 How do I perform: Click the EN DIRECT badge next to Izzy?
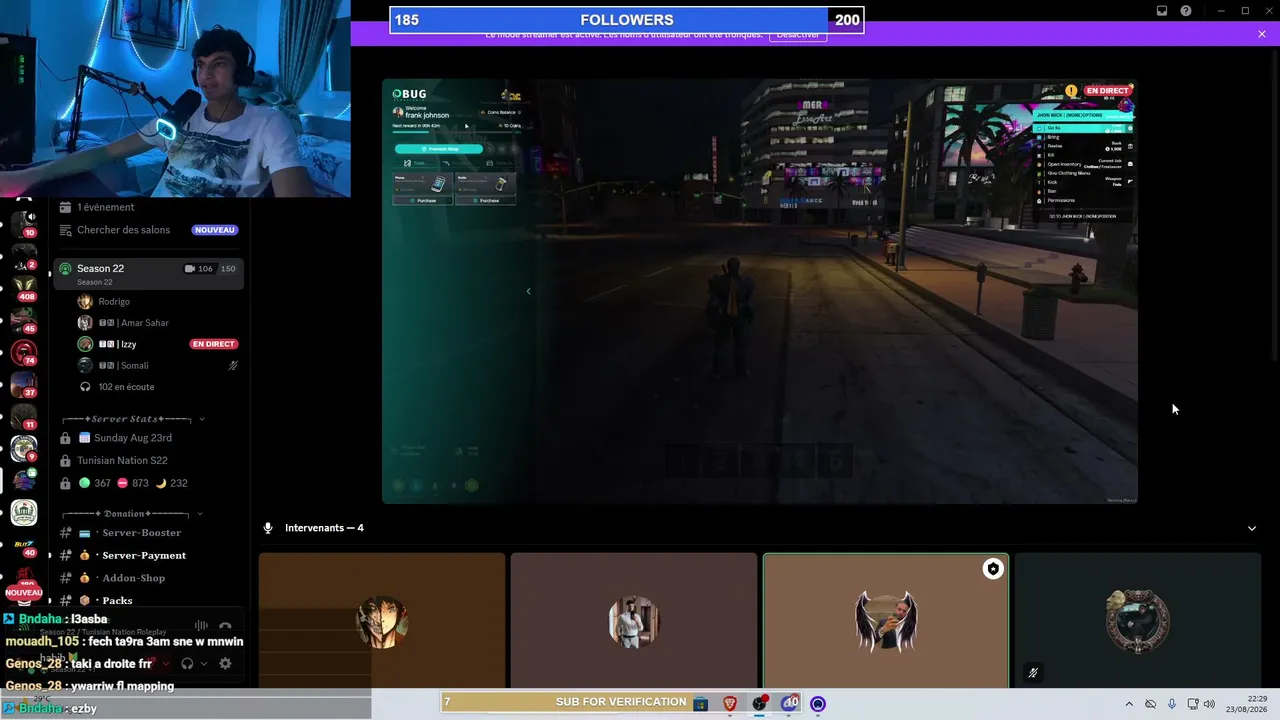[214, 344]
